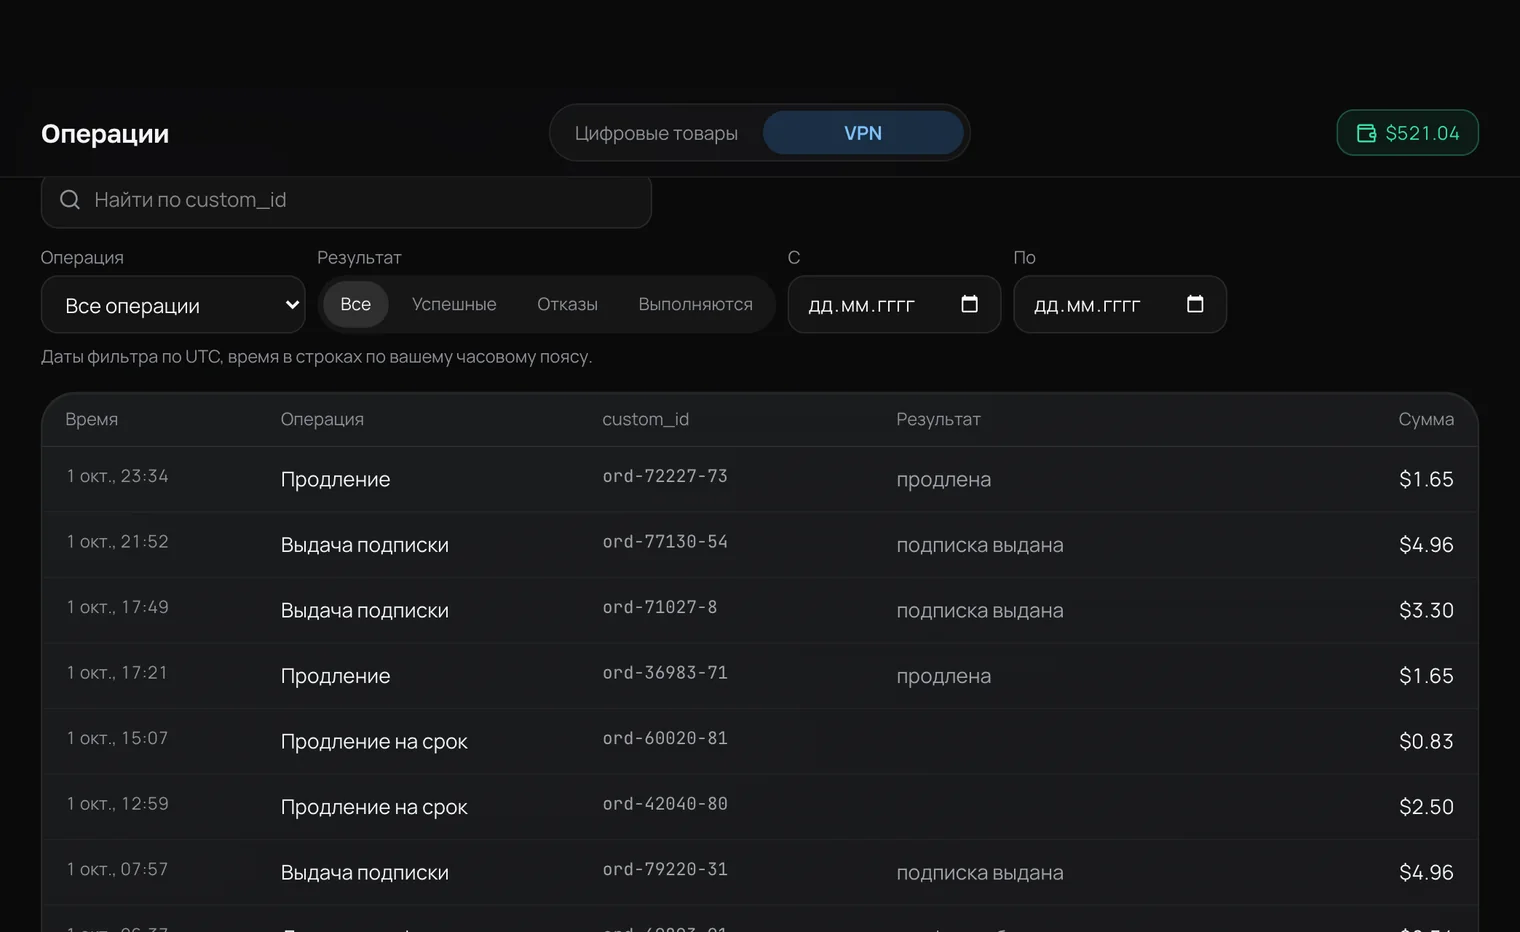Click the wallet icon in the balance button

(1366, 133)
